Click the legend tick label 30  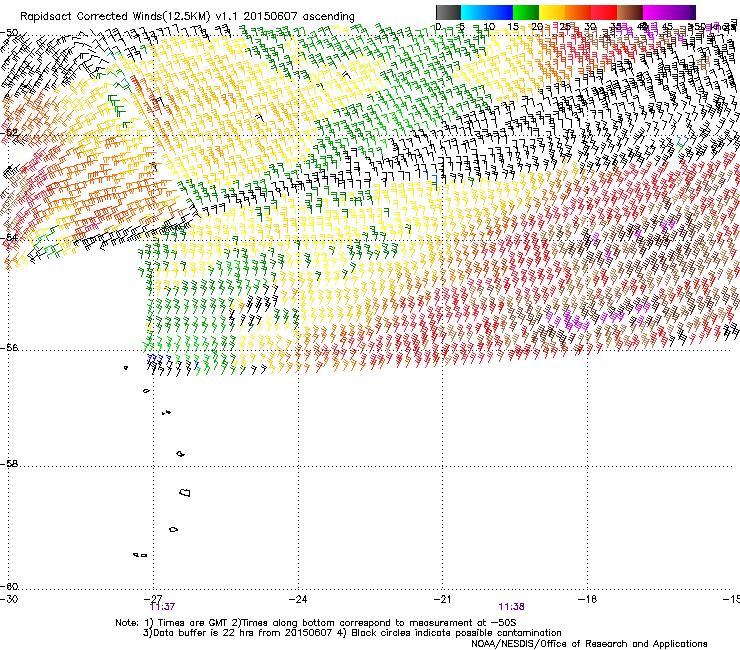(x=590, y=27)
